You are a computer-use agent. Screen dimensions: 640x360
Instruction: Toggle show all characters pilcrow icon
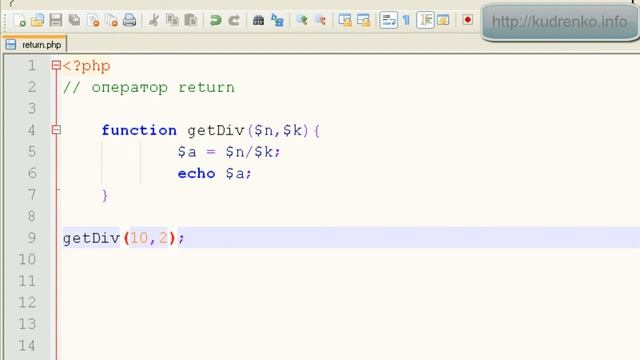(x=407, y=20)
